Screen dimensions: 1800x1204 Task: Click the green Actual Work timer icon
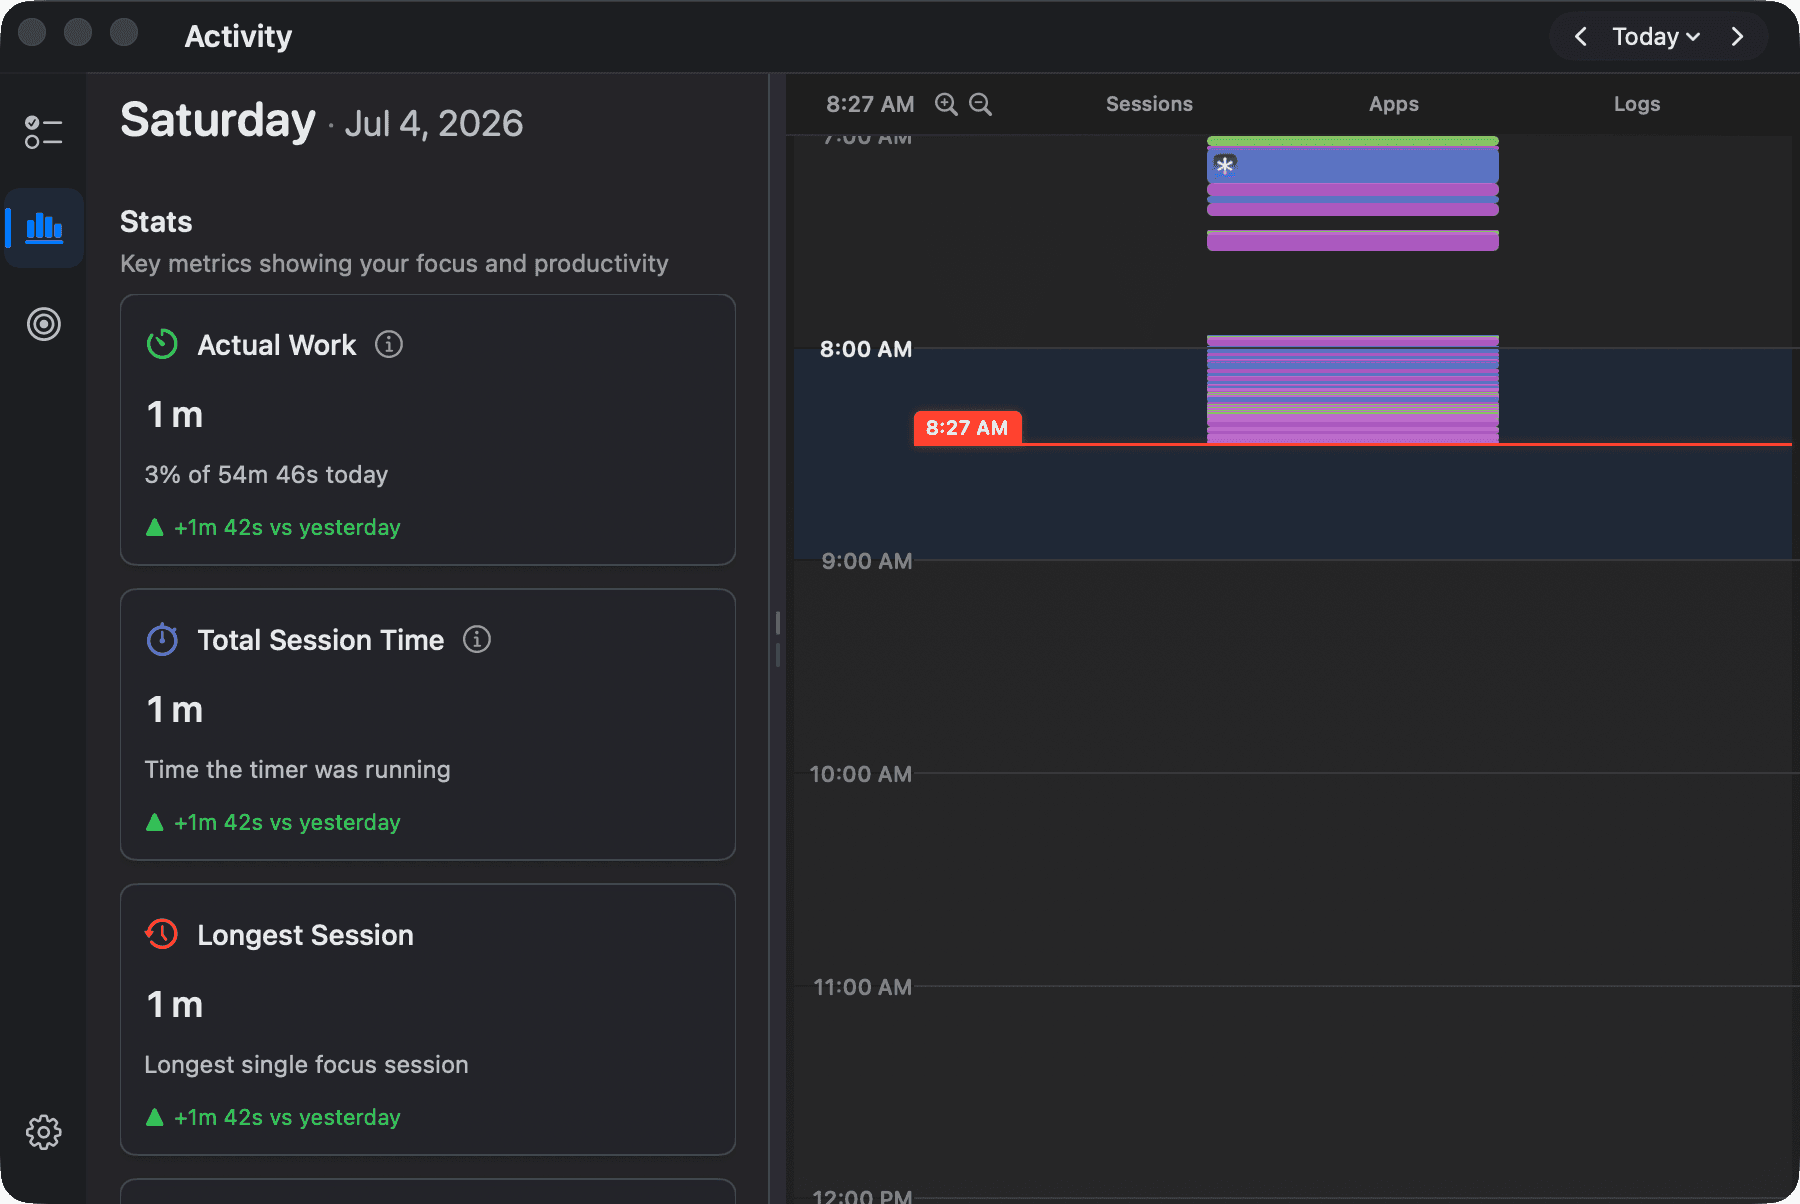[x=162, y=345]
